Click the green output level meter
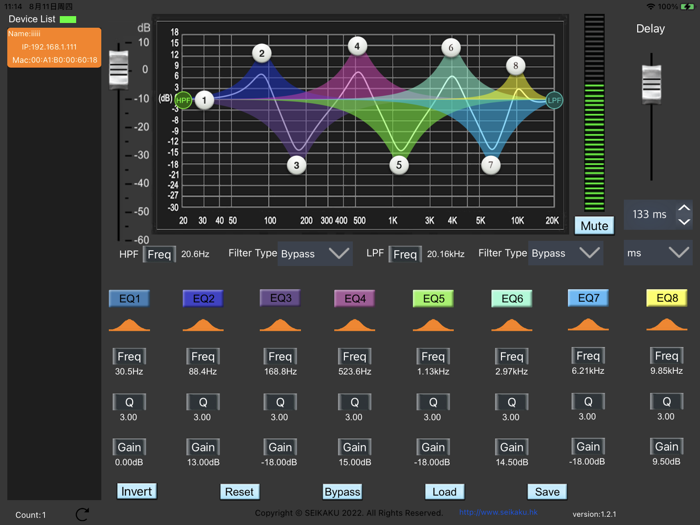Screen dimensions: 700x525 point(594,112)
